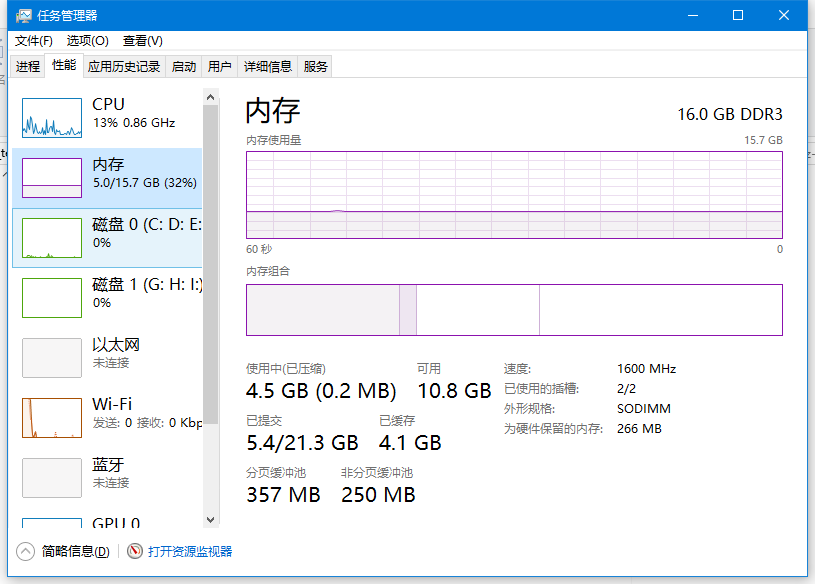
Task: Select the 以太网 Ethernet thumbnail
Action: (52, 358)
